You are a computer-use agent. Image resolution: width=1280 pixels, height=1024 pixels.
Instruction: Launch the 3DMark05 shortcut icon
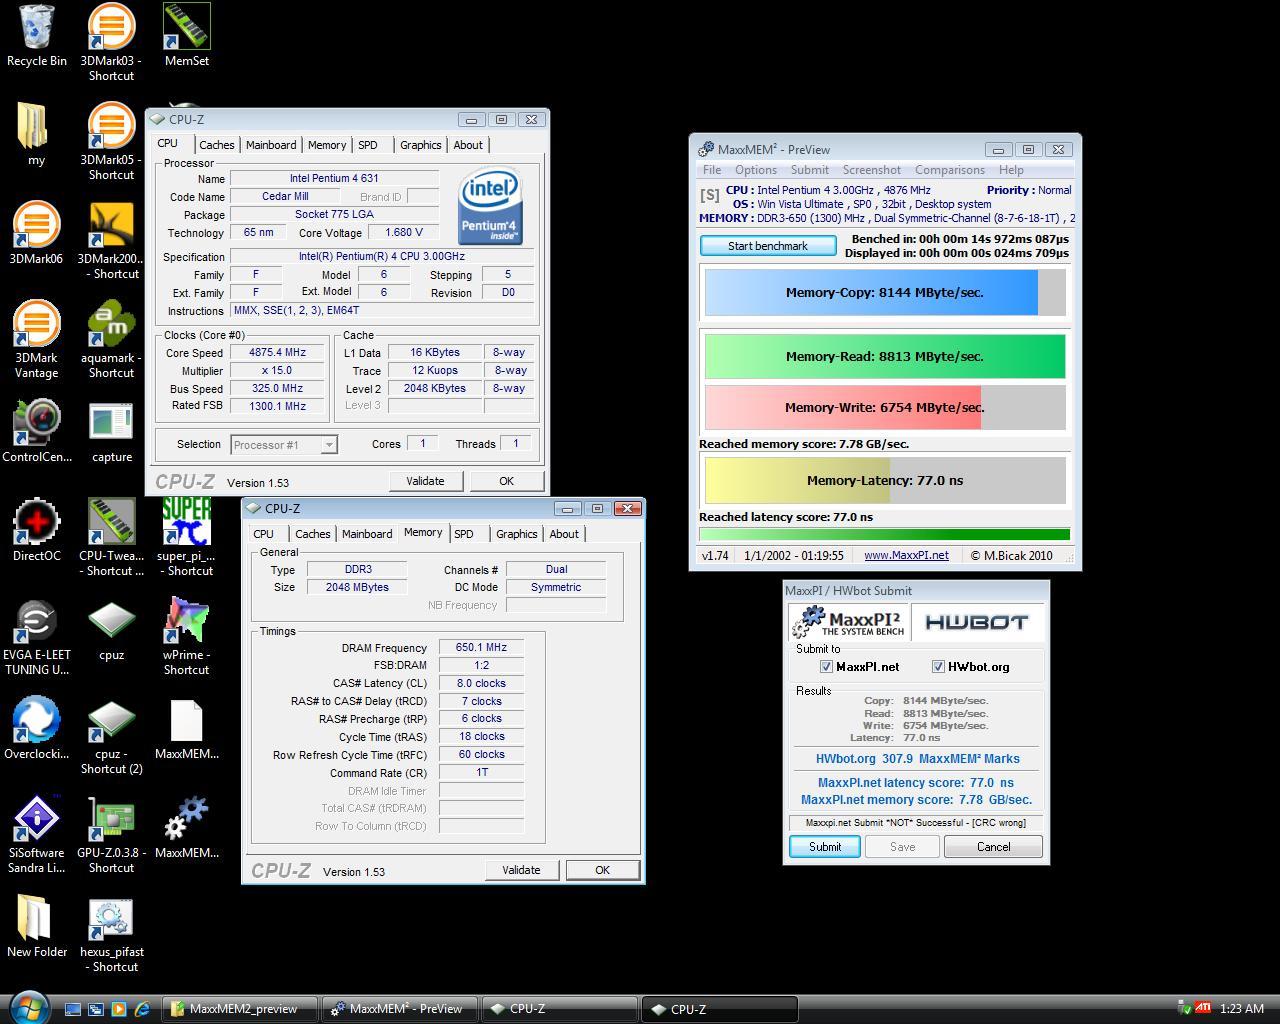[111, 141]
